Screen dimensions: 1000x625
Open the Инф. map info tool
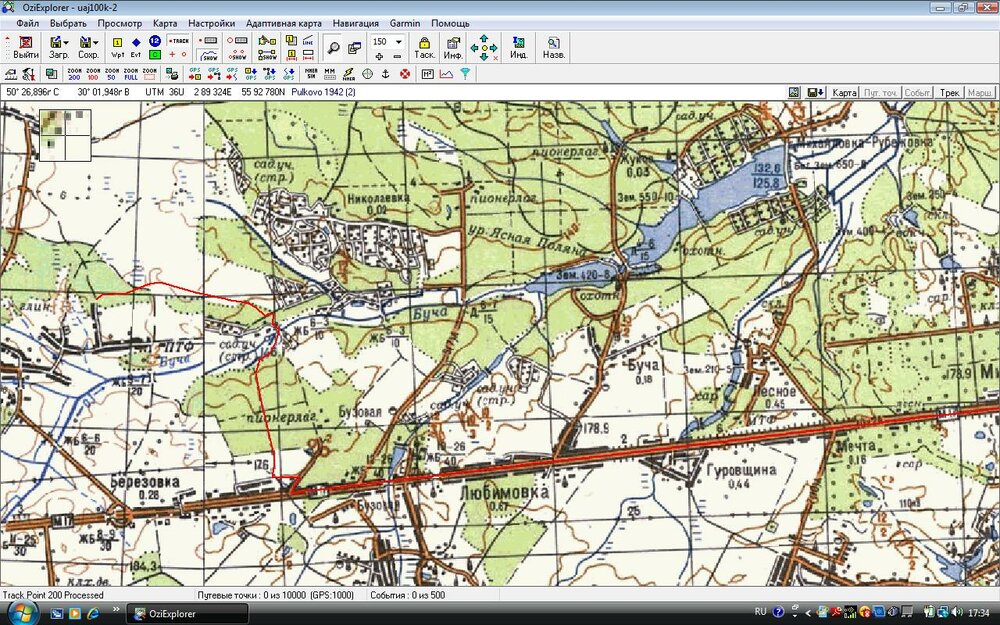pyautogui.click(x=453, y=47)
